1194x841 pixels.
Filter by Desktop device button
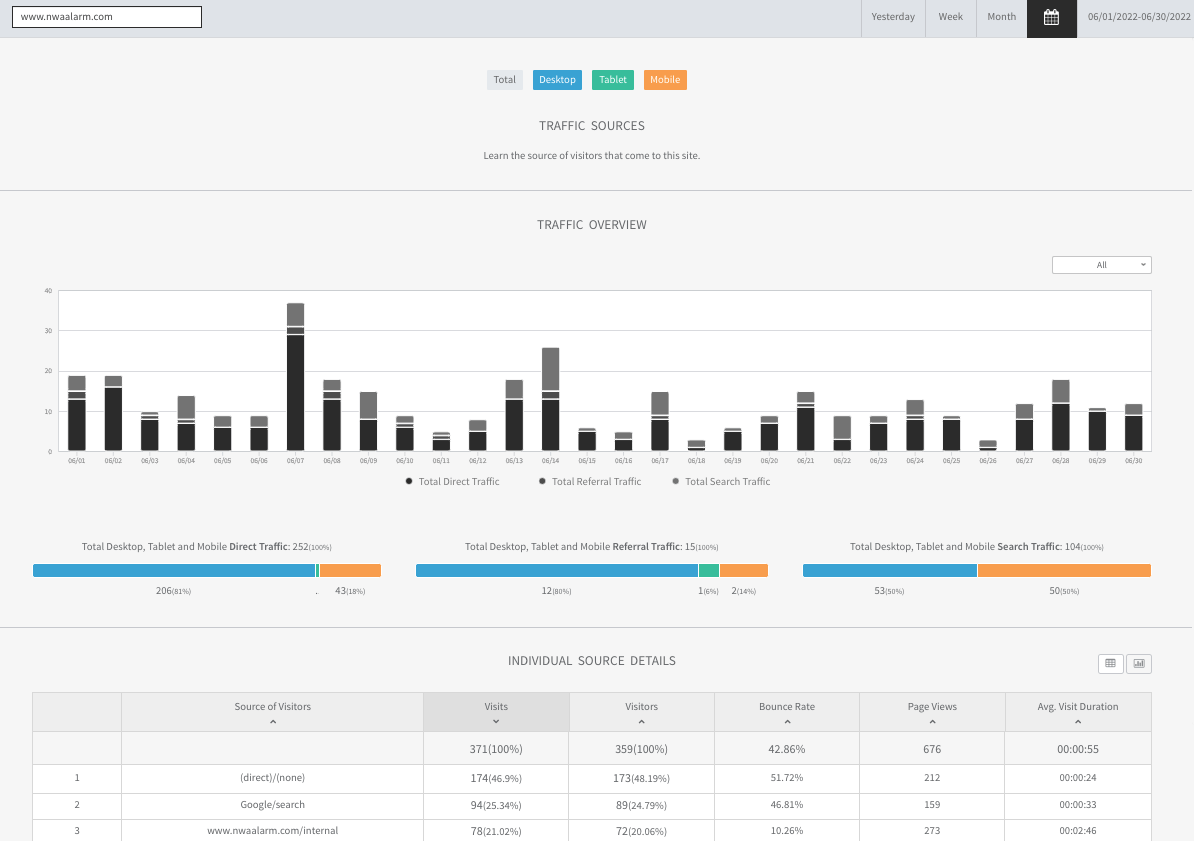tap(557, 80)
